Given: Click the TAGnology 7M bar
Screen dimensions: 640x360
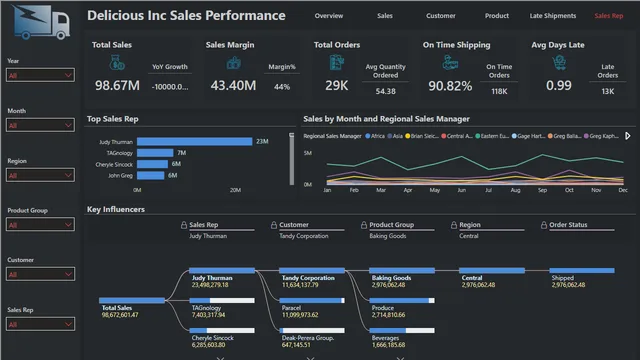Looking at the screenshot, I should coord(155,153).
